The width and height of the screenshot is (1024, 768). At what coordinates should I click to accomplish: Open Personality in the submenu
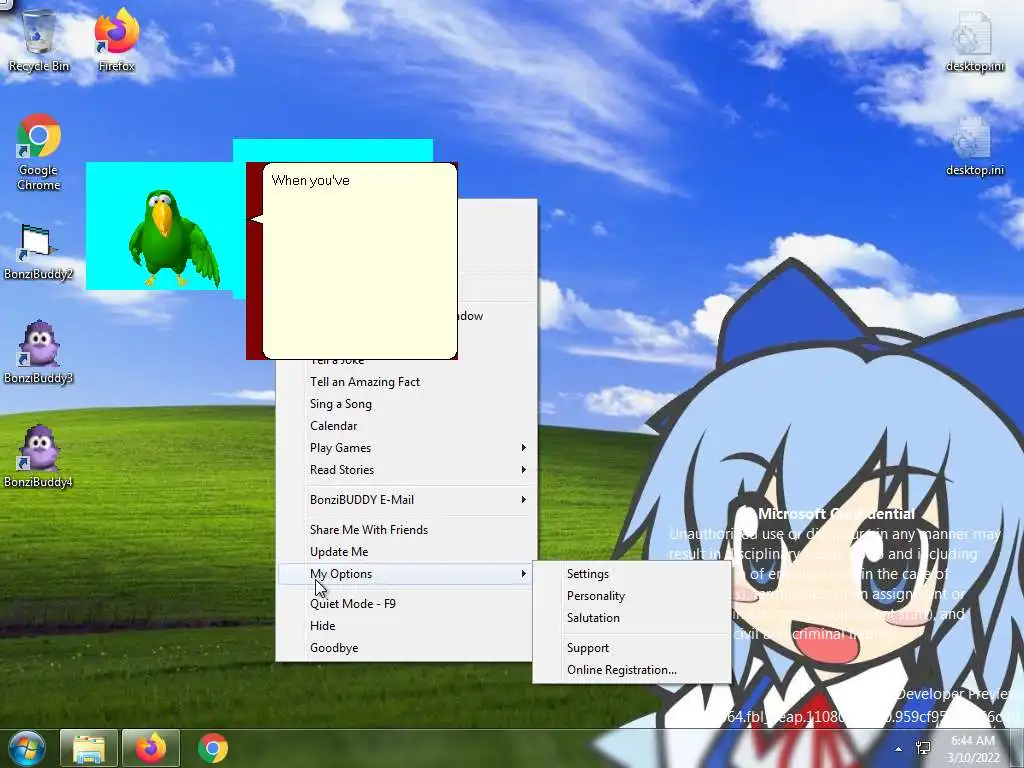632,596
